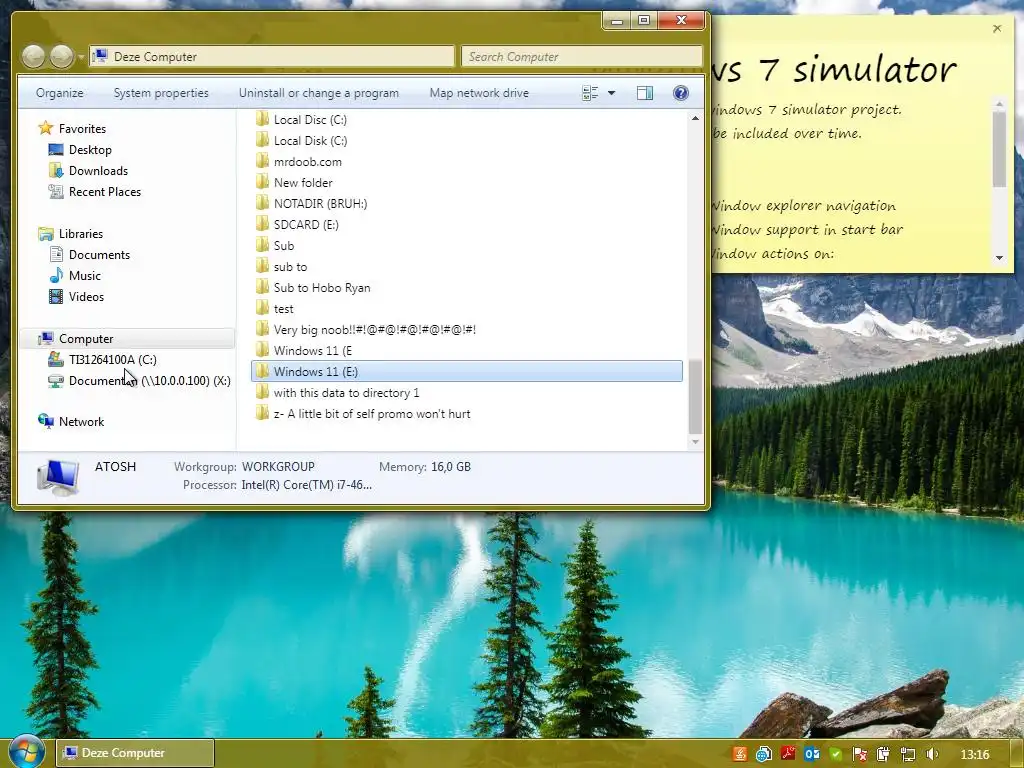Click the sticky note scroll up arrow
Viewport: 1024px width, 768px height.
coord(999,104)
